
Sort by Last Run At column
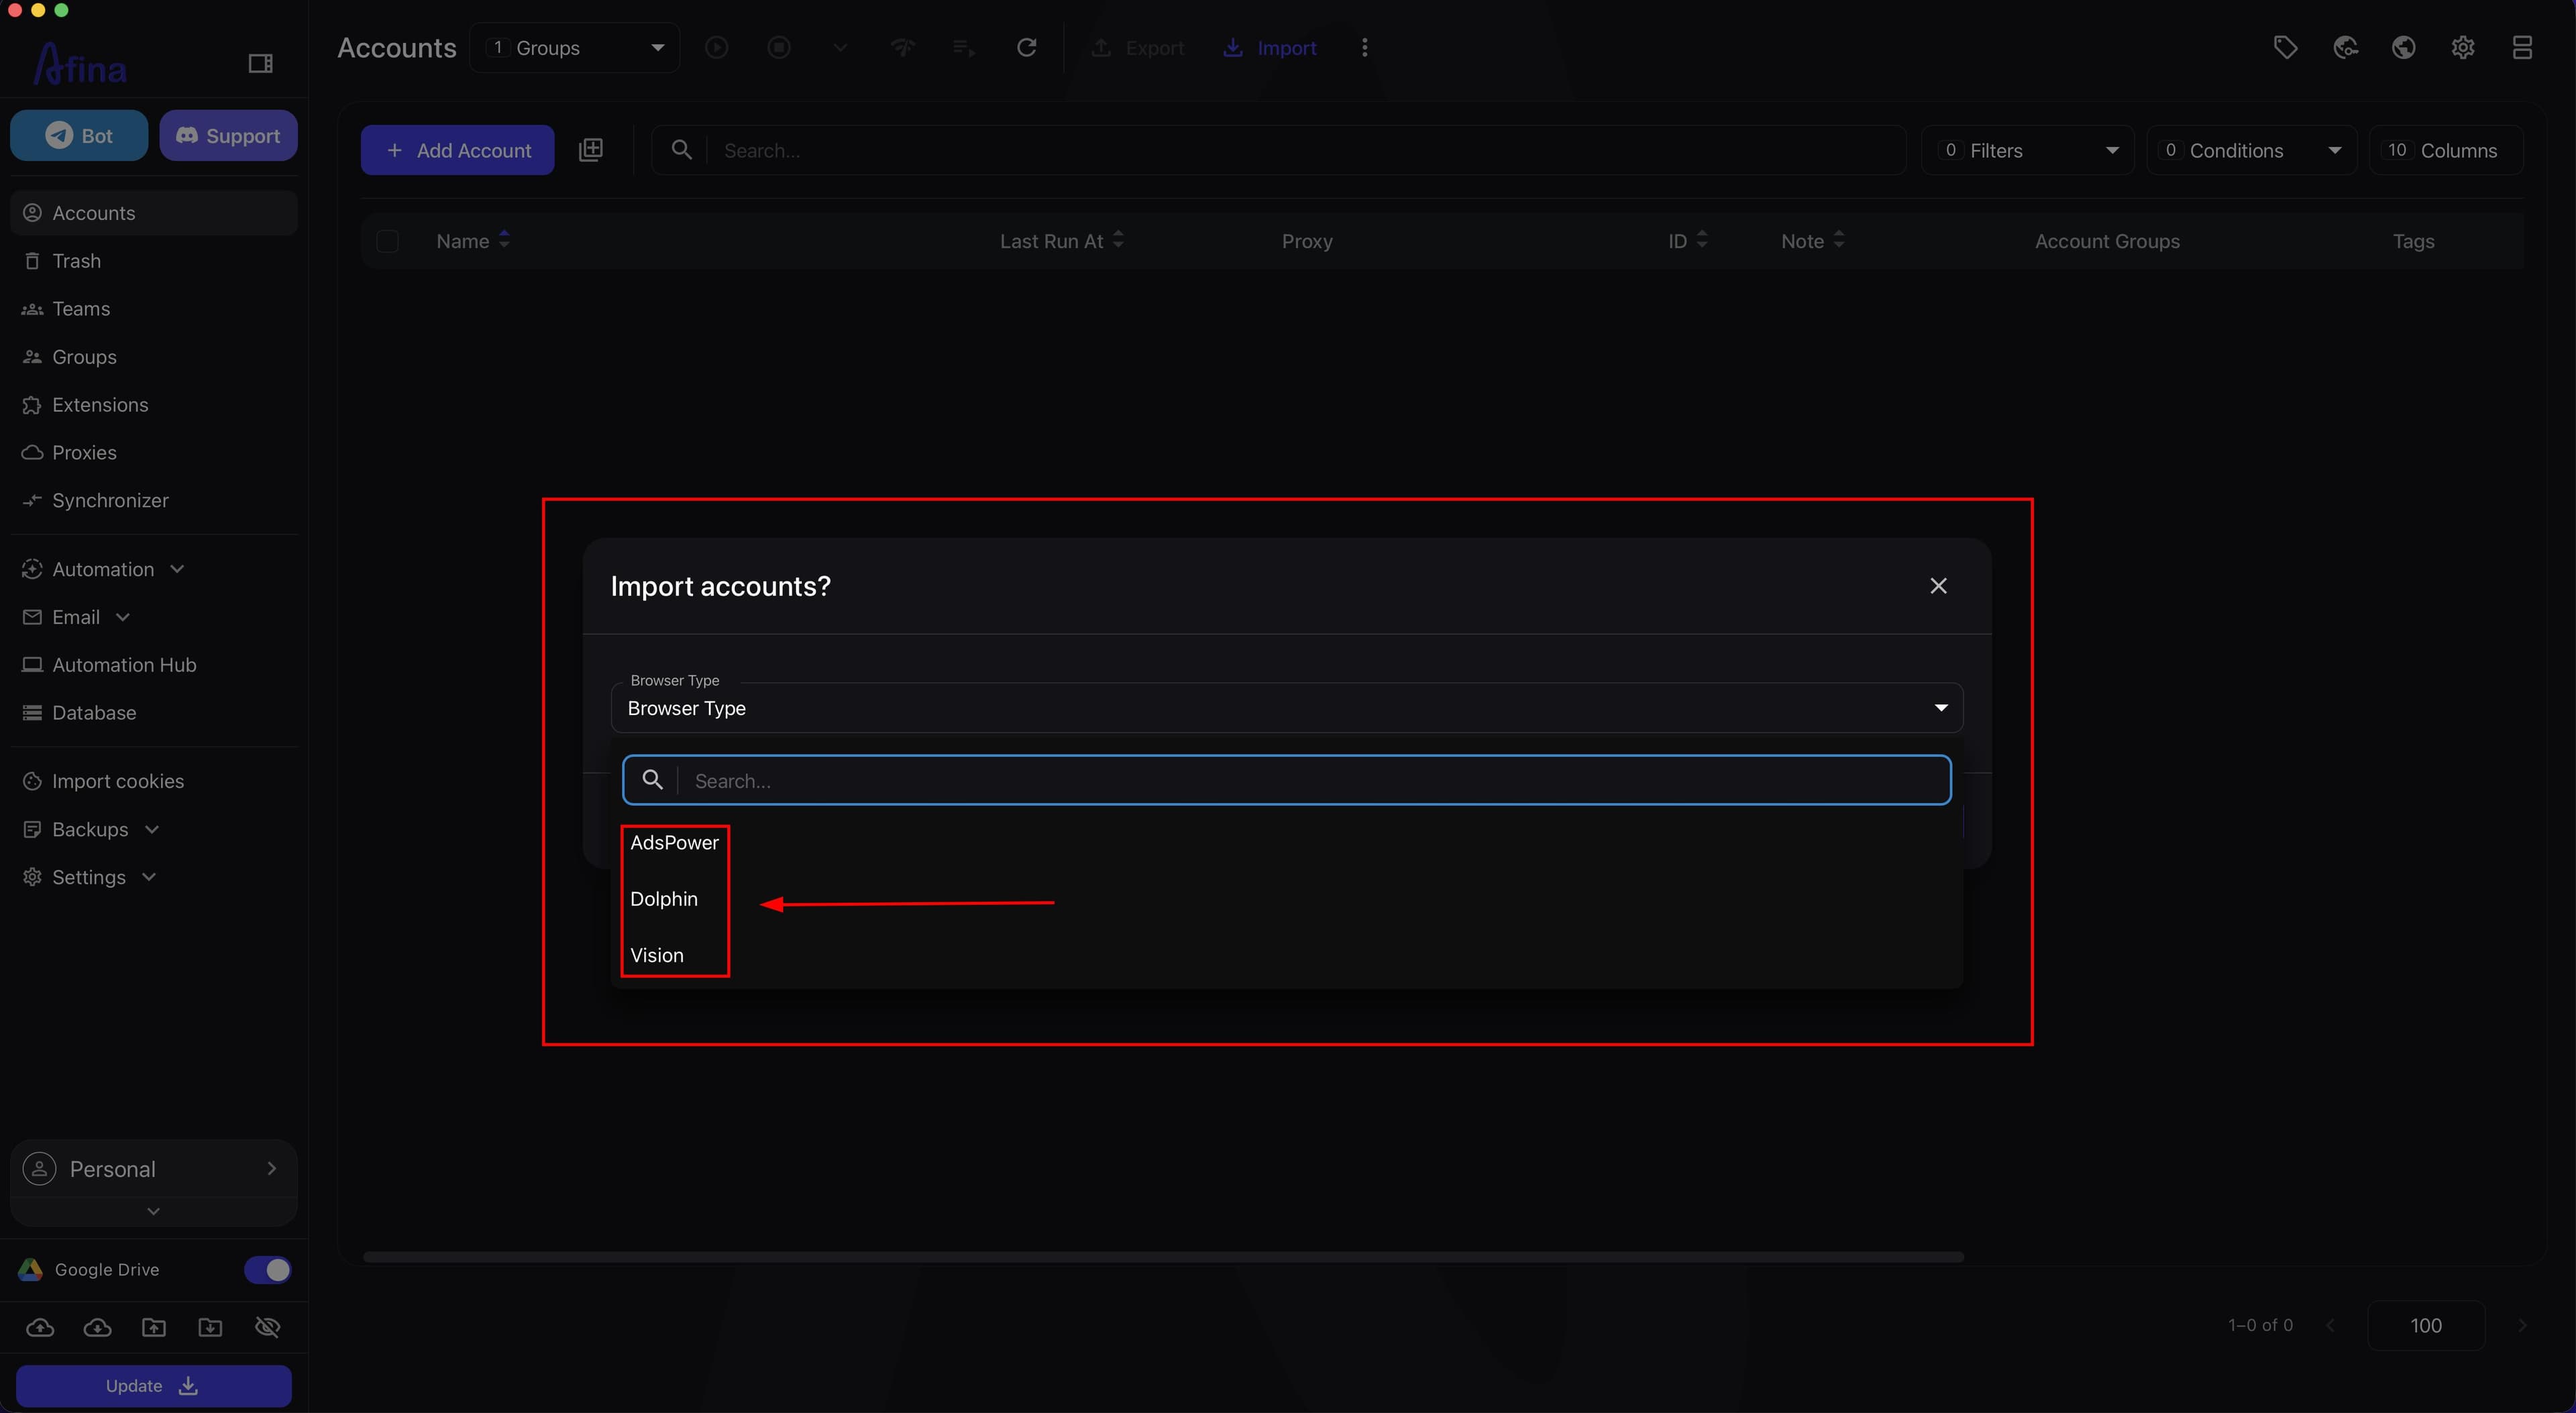pos(1062,241)
